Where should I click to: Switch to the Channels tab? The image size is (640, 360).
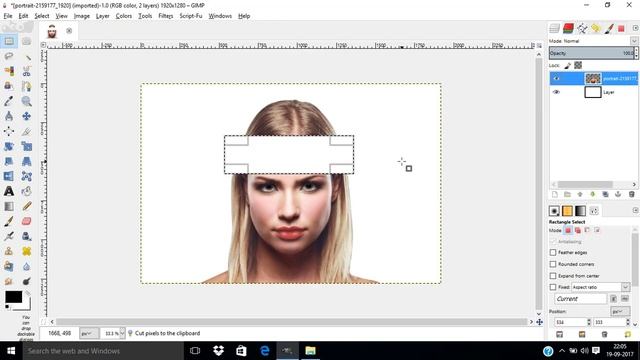[568, 28]
